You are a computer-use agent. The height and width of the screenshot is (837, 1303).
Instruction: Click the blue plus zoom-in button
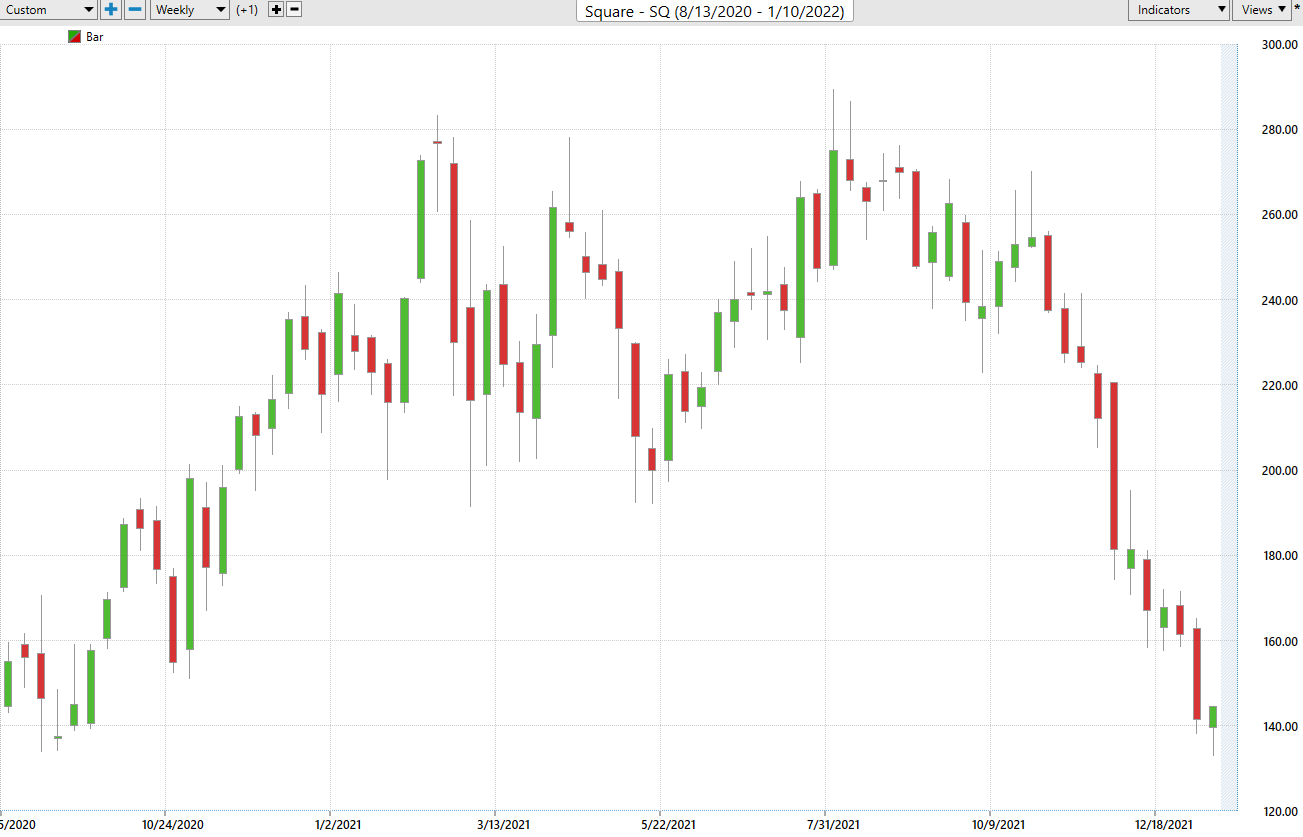pos(111,10)
